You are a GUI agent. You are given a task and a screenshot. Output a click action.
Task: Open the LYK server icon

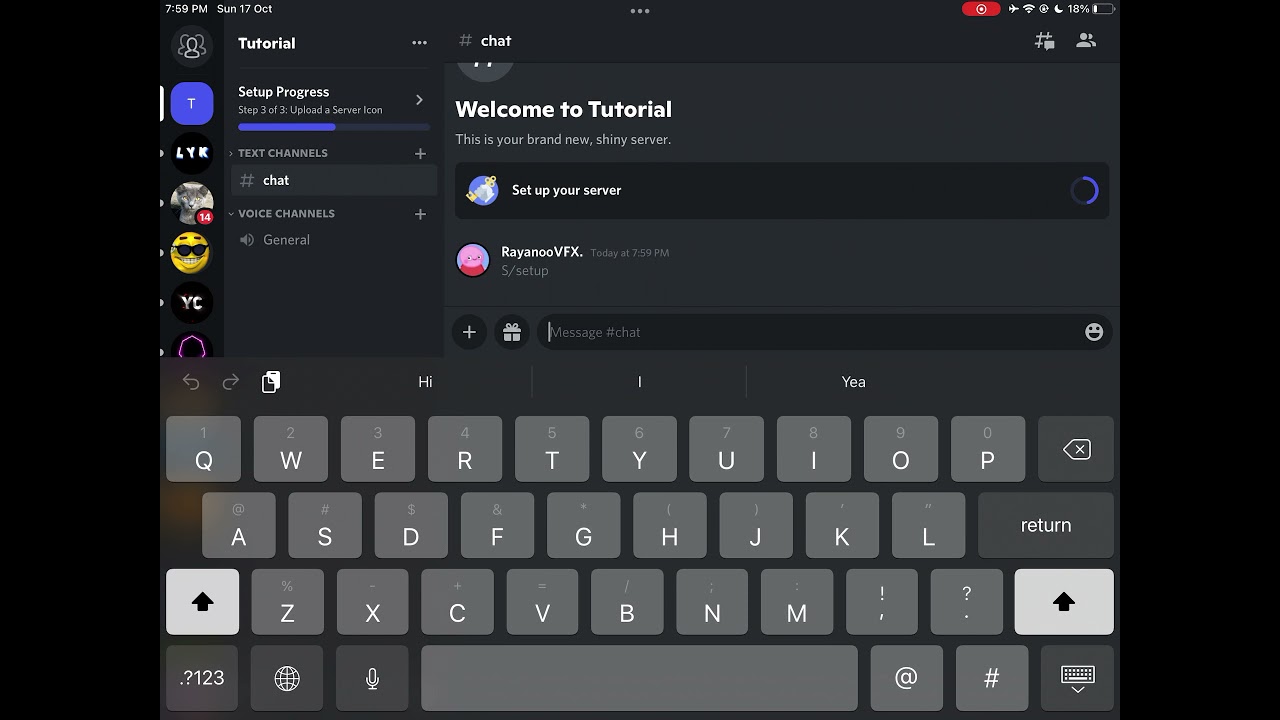tap(191, 153)
